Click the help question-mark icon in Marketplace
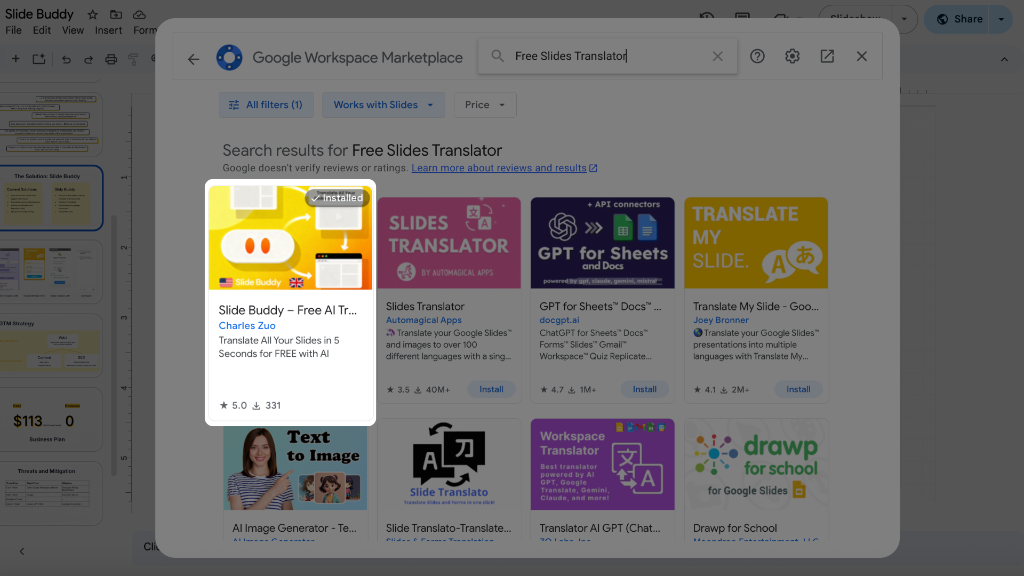1024x576 pixels. [757, 57]
